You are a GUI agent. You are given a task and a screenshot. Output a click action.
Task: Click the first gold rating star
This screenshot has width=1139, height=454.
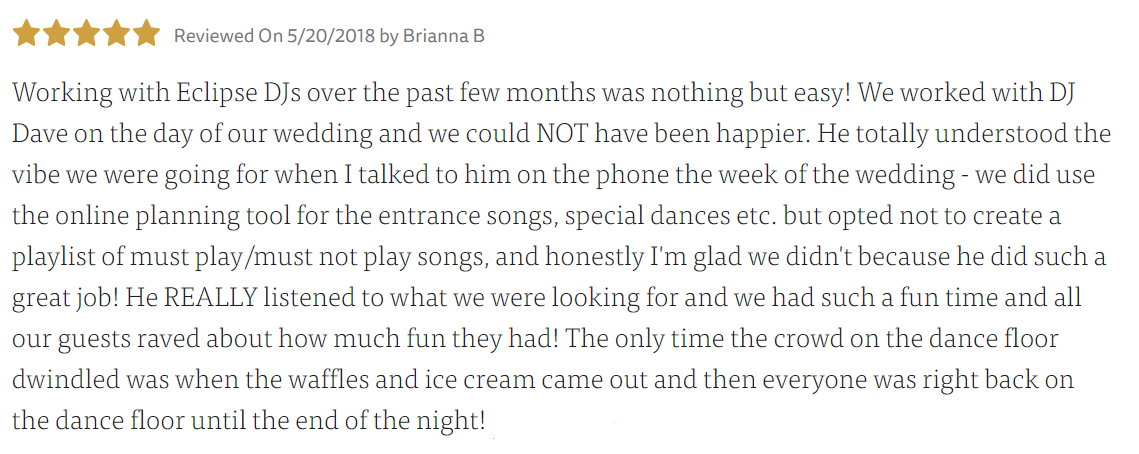tap(26, 33)
